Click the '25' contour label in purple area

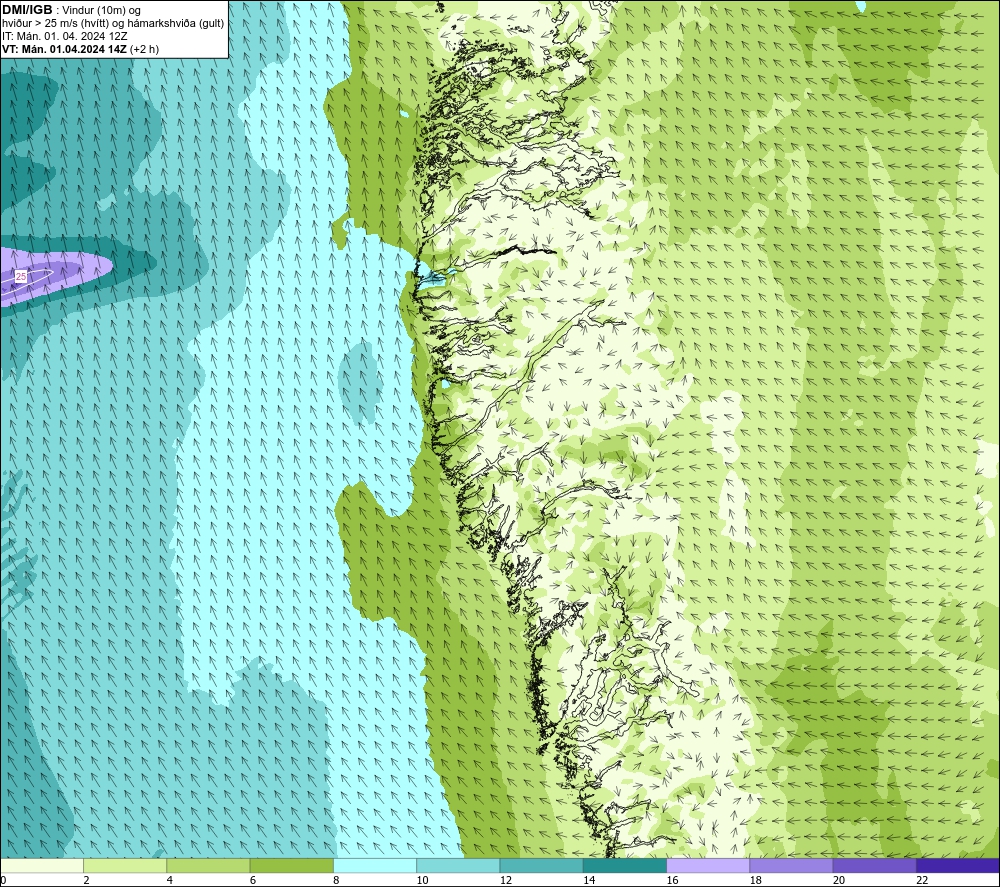[21, 276]
